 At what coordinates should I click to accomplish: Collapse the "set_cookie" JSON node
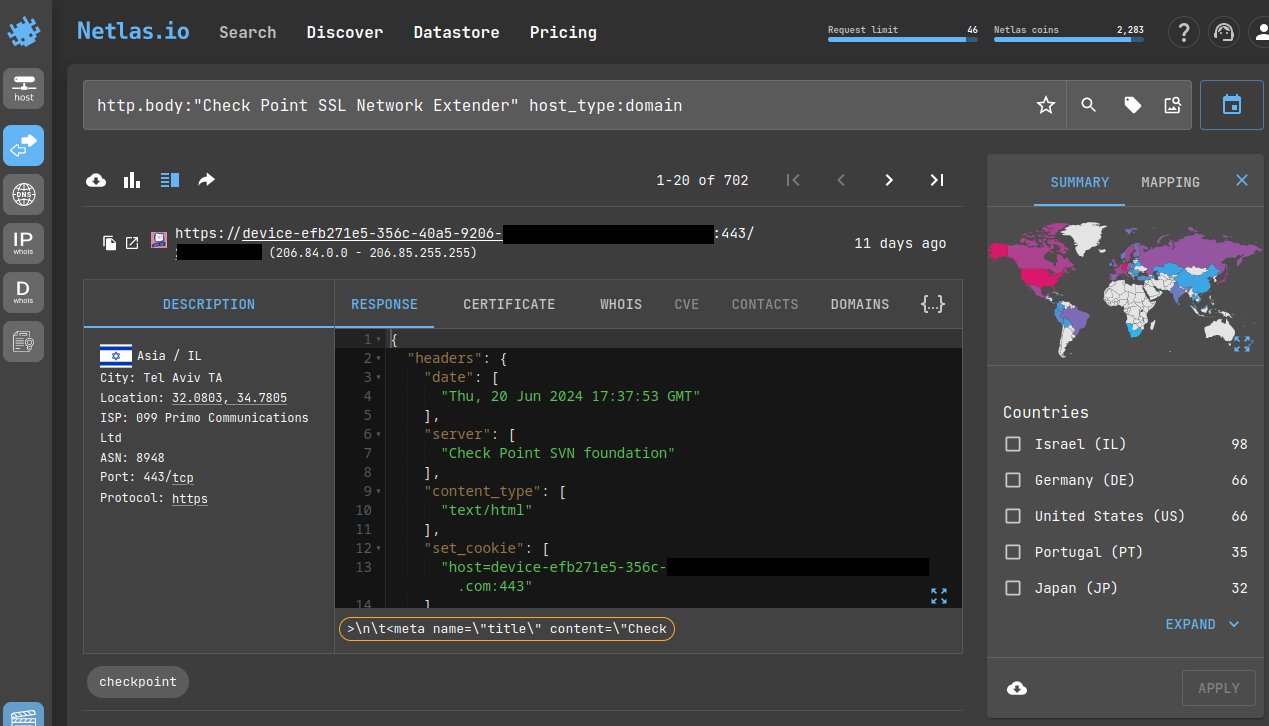click(x=378, y=548)
